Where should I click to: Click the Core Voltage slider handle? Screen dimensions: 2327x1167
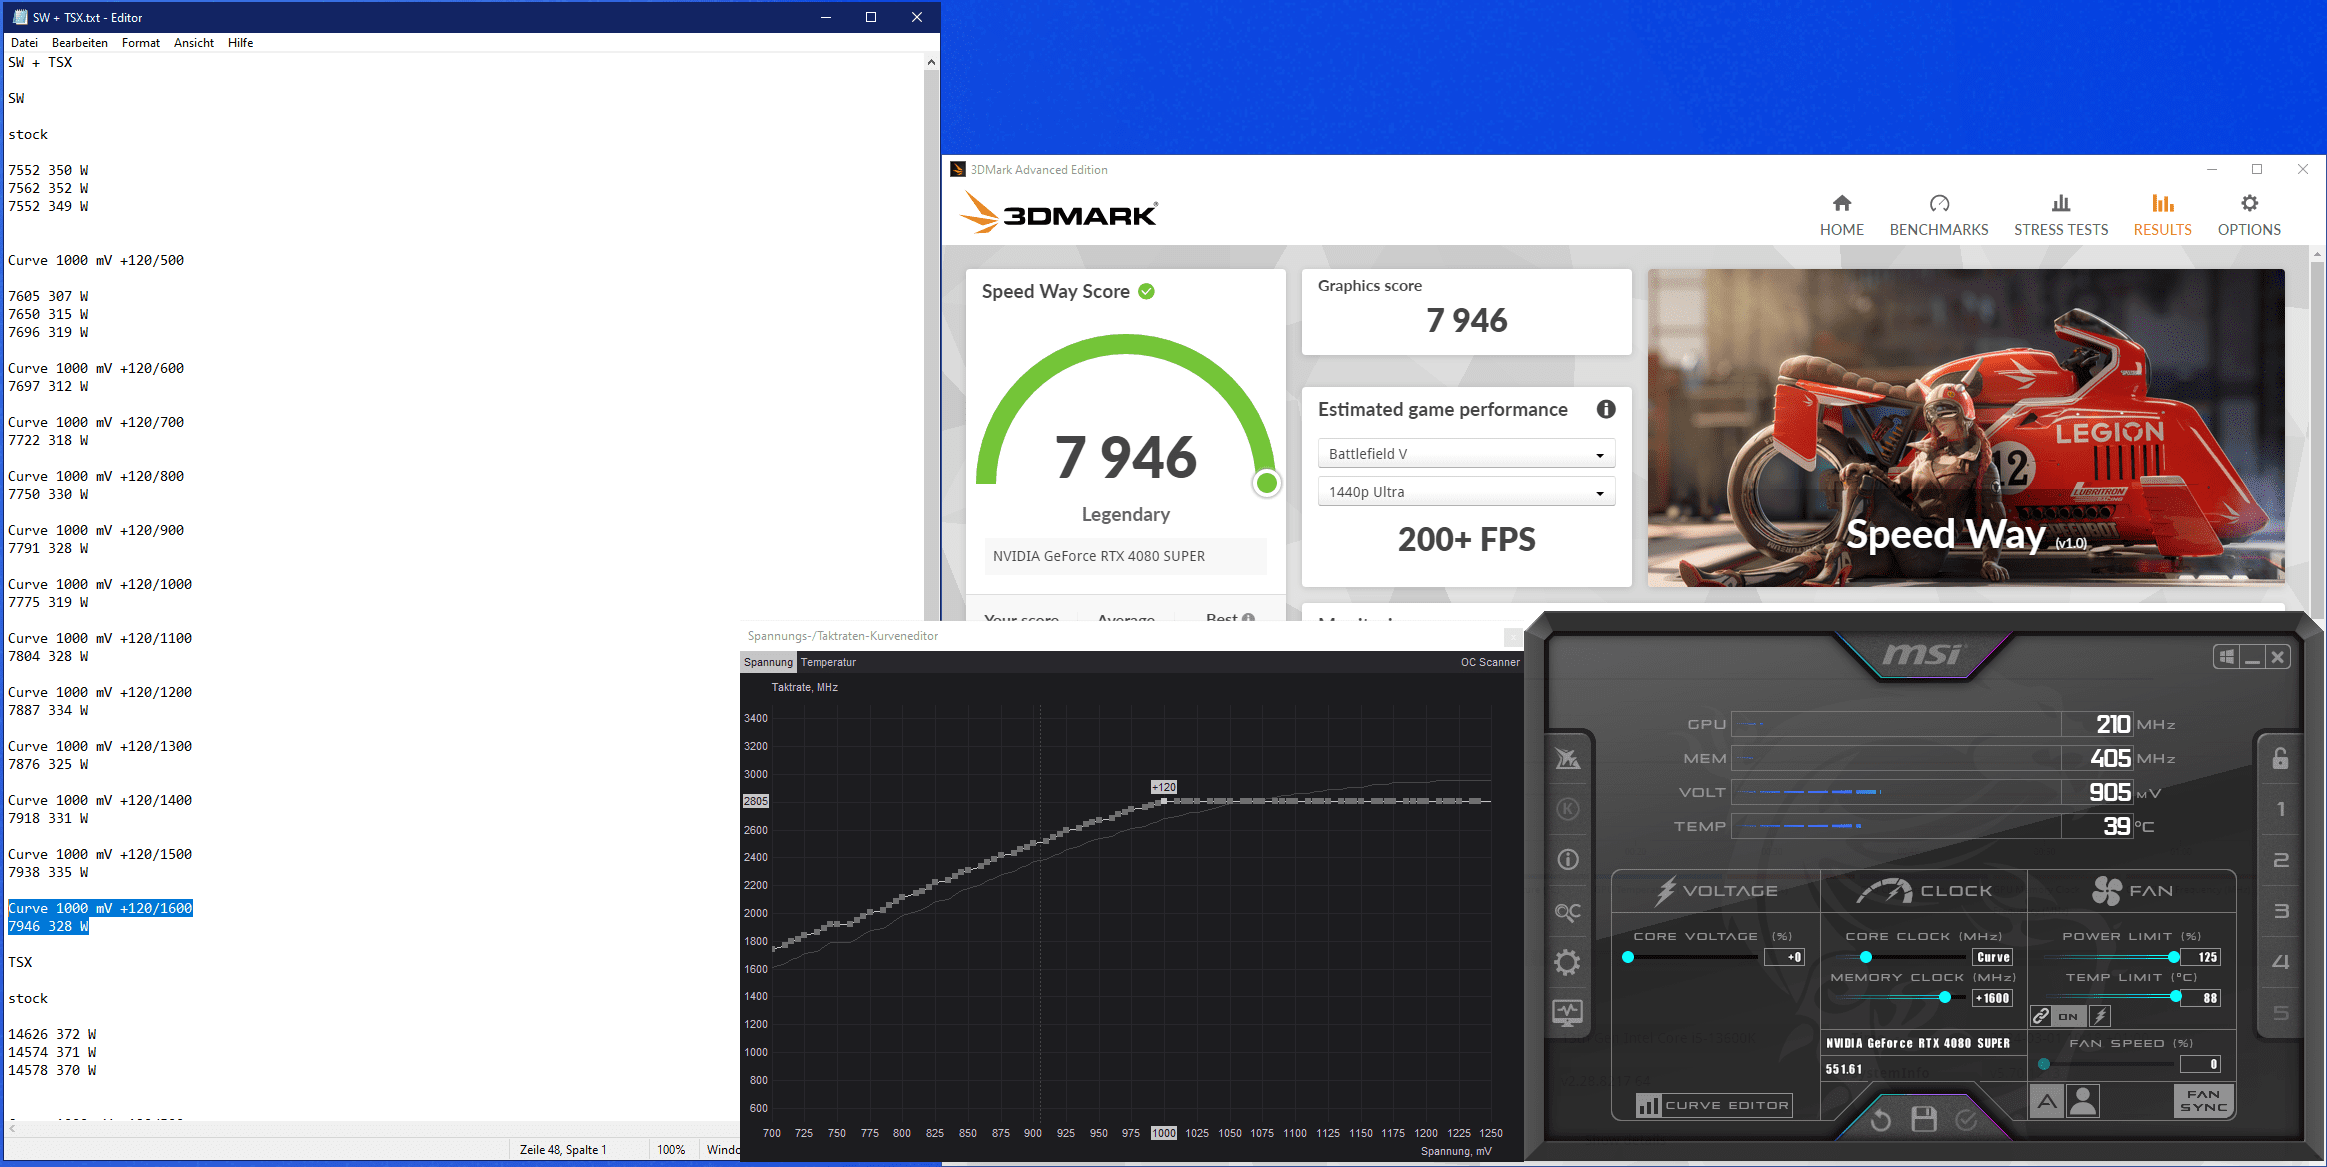coord(1628,957)
